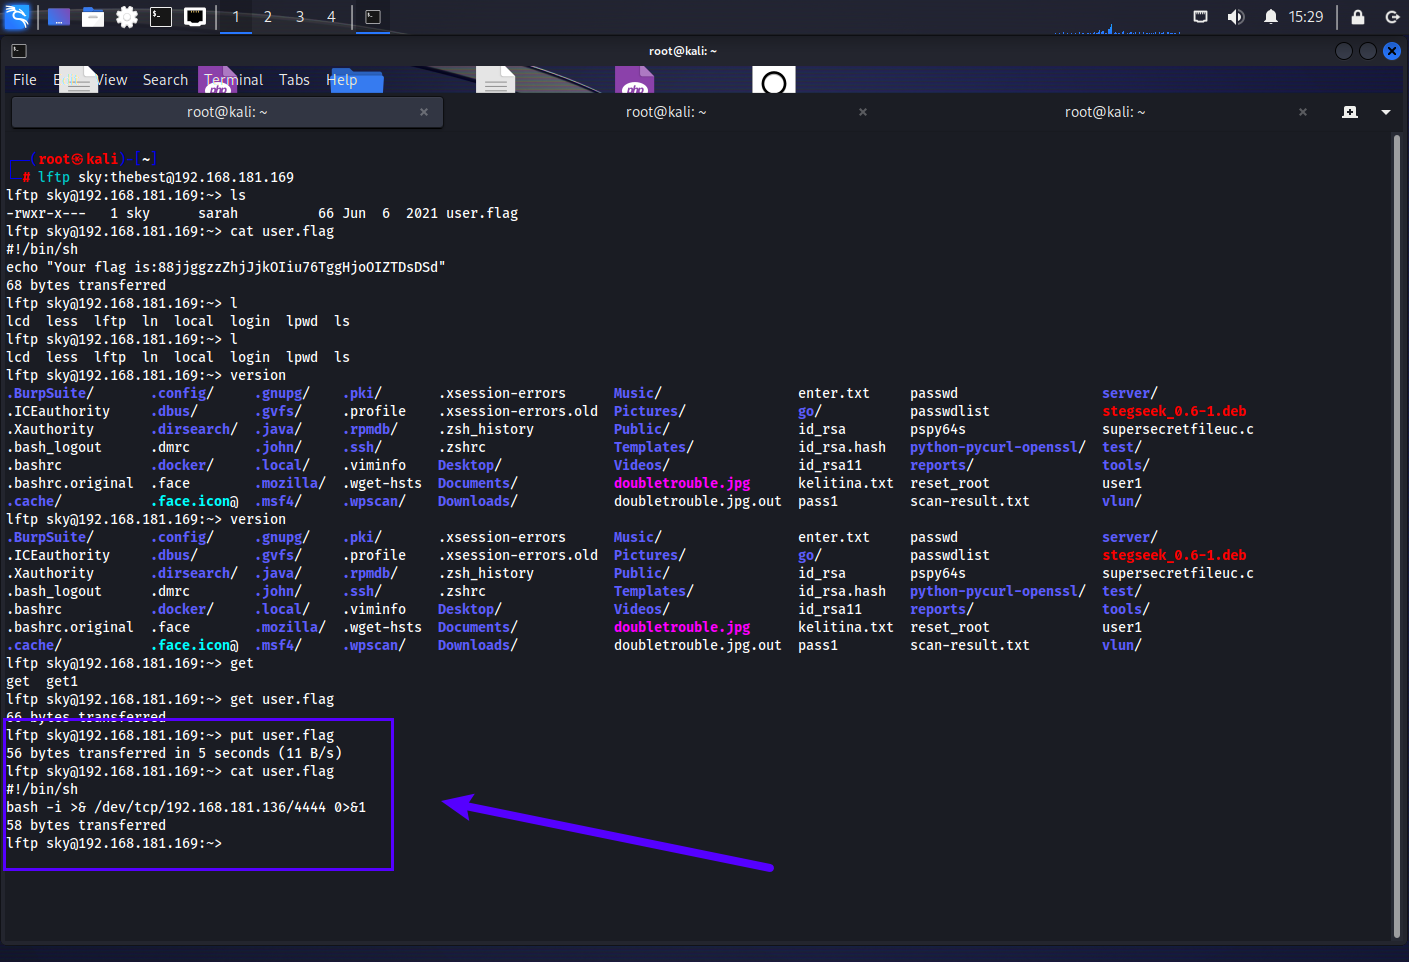The height and width of the screenshot is (962, 1409).
Task: Close the second root@kali tab
Action: pyautogui.click(x=863, y=112)
